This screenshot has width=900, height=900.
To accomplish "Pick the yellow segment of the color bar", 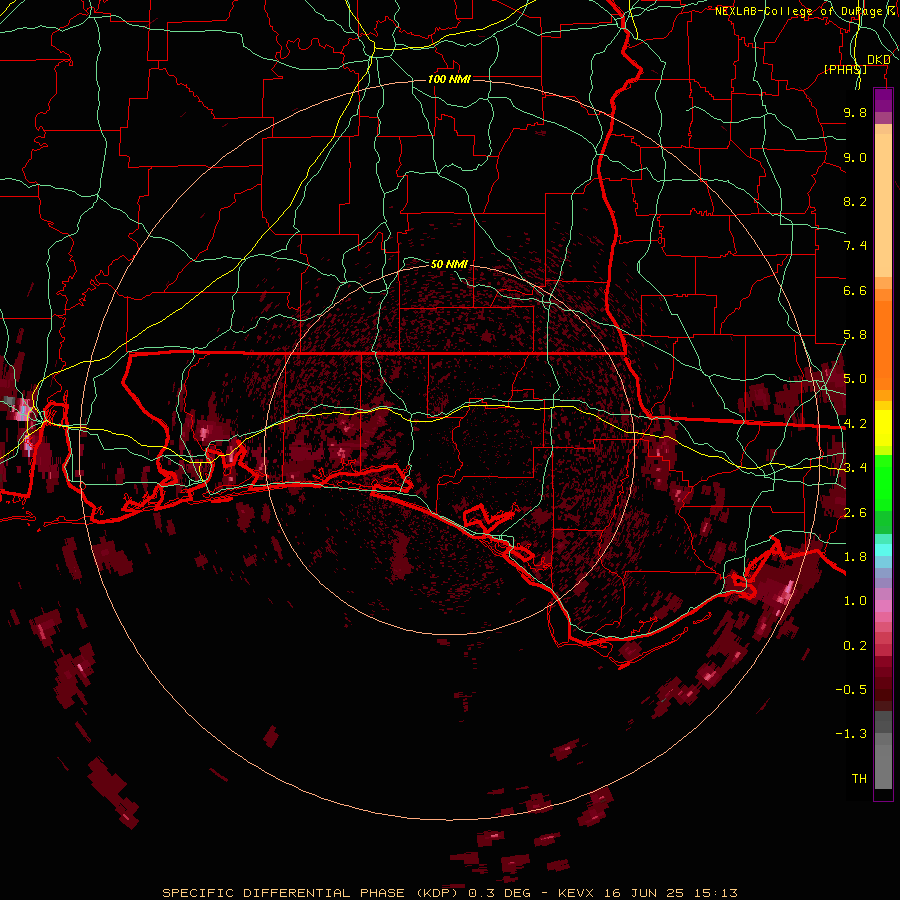I will [x=883, y=428].
